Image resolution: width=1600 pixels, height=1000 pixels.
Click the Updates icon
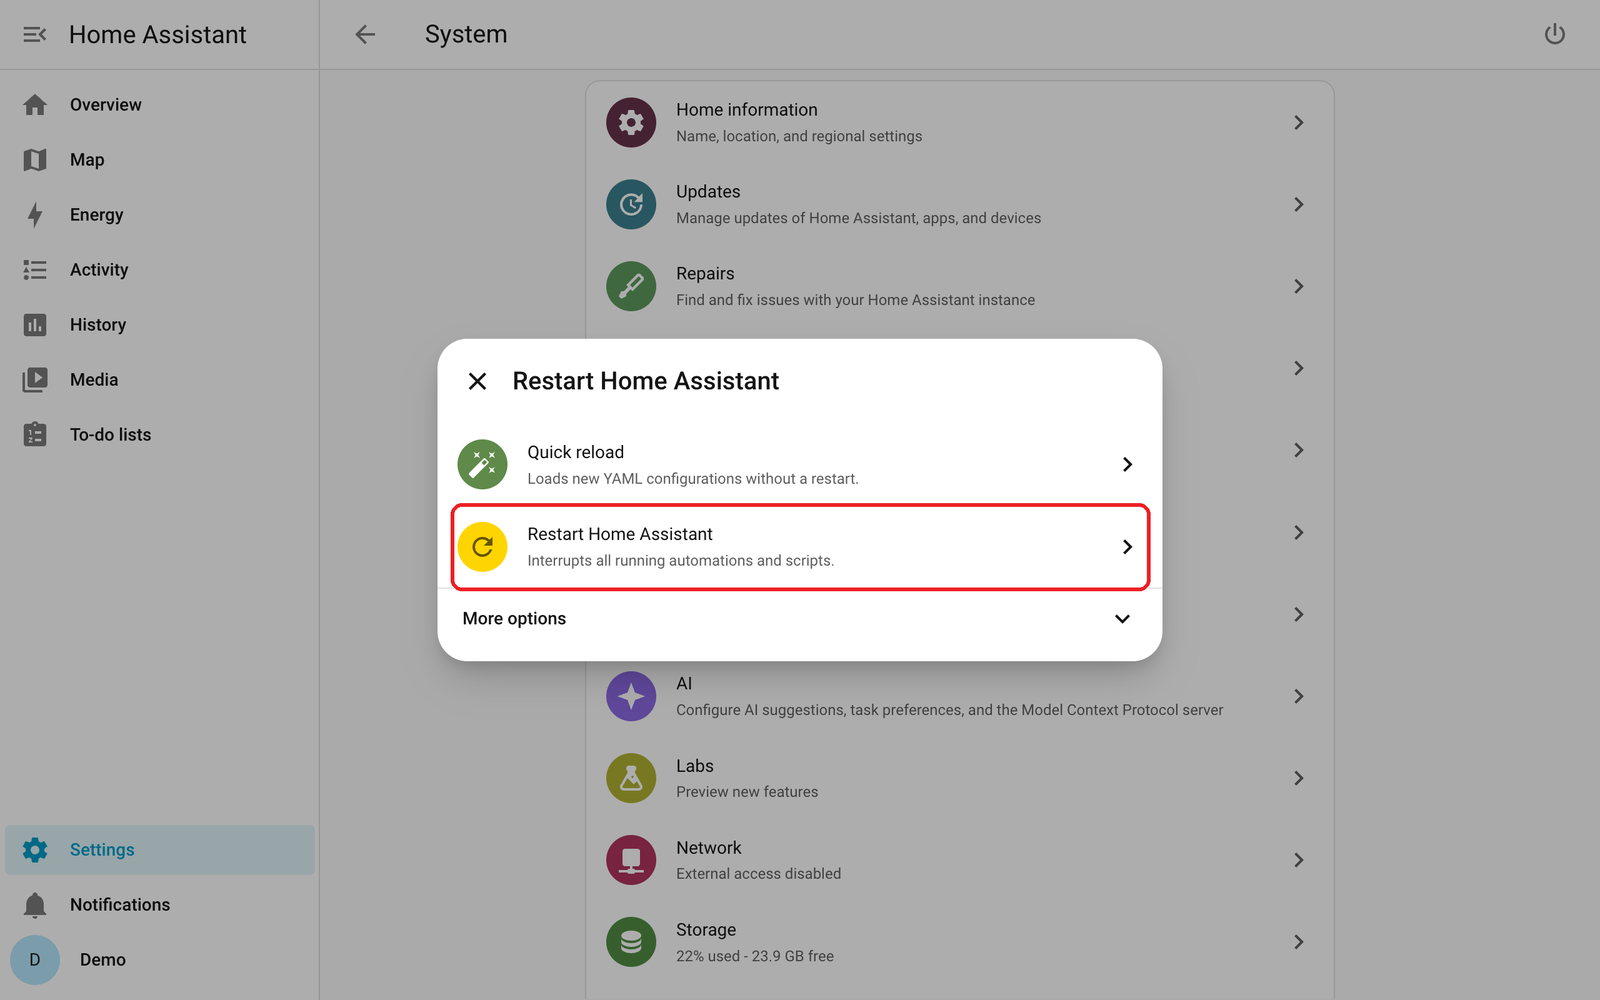pyautogui.click(x=631, y=205)
